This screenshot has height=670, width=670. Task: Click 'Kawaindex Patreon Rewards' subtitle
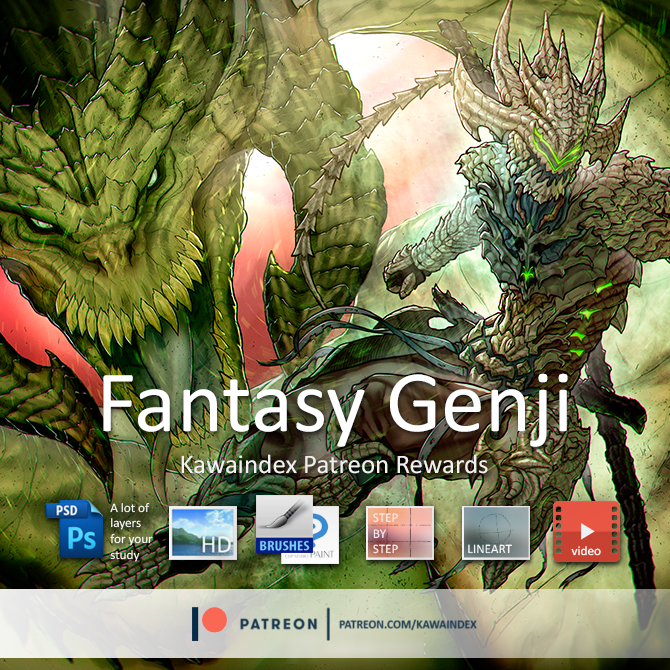tap(334, 465)
